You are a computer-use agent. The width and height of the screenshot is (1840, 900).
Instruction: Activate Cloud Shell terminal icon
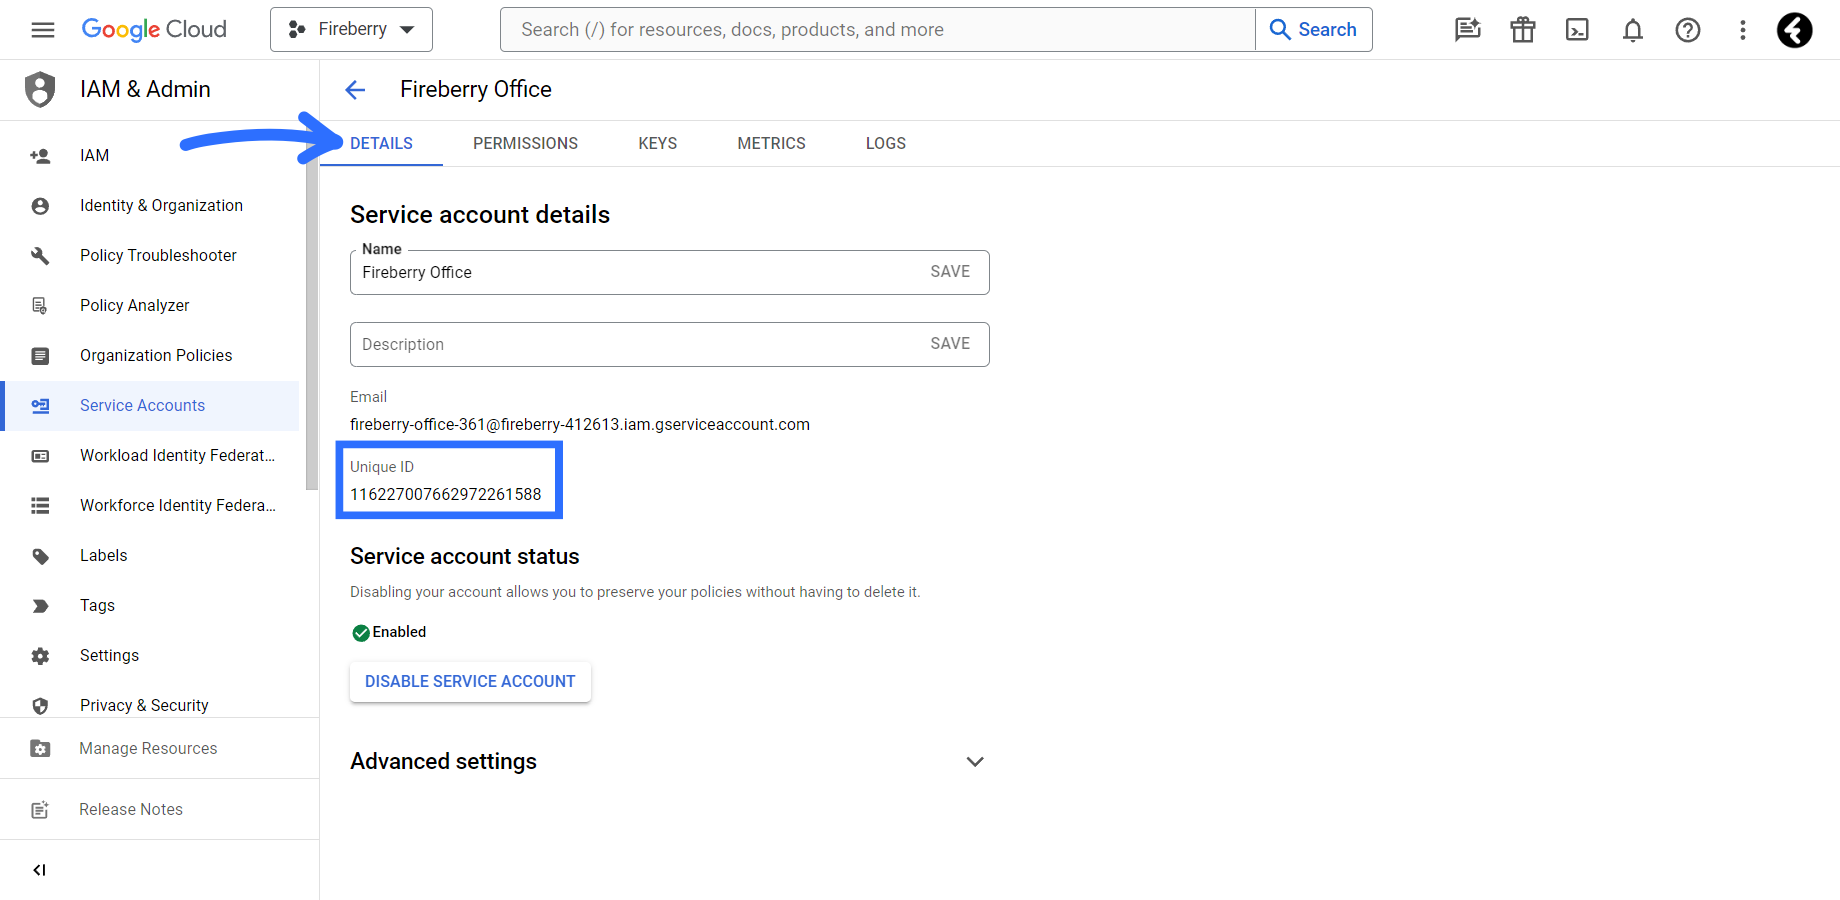pos(1577,30)
